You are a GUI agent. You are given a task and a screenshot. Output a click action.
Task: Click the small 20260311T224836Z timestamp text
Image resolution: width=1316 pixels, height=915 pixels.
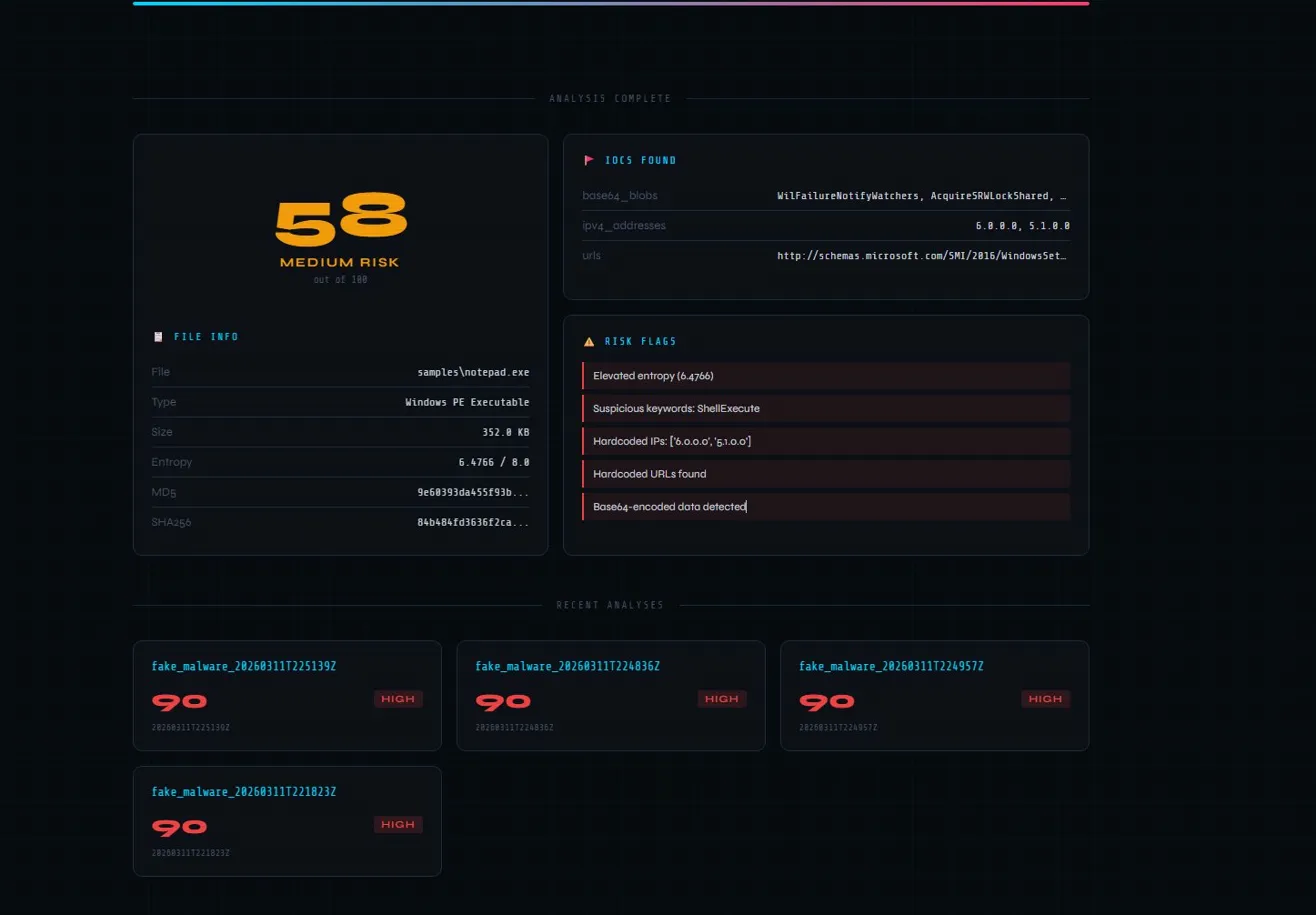coord(515,727)
